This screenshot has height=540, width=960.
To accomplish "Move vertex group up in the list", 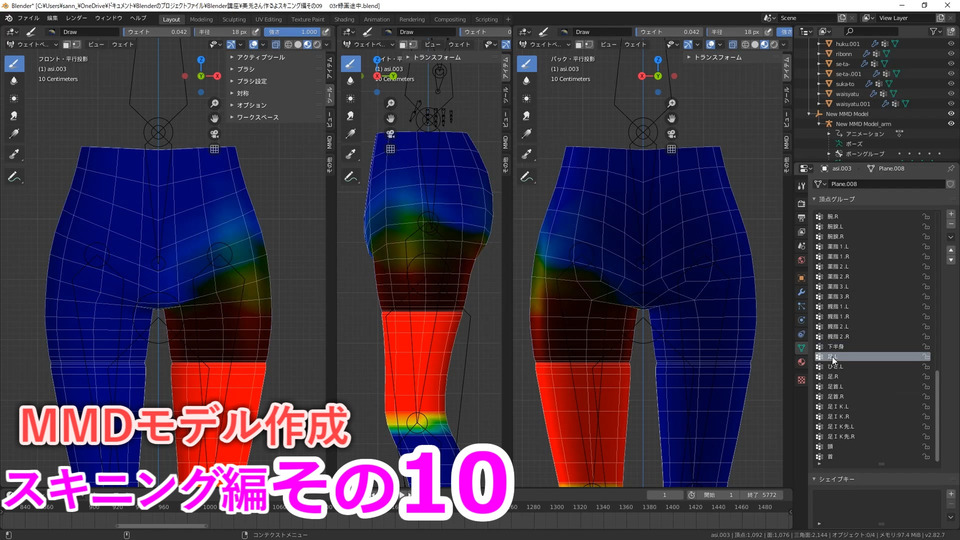I will point(951,250).
